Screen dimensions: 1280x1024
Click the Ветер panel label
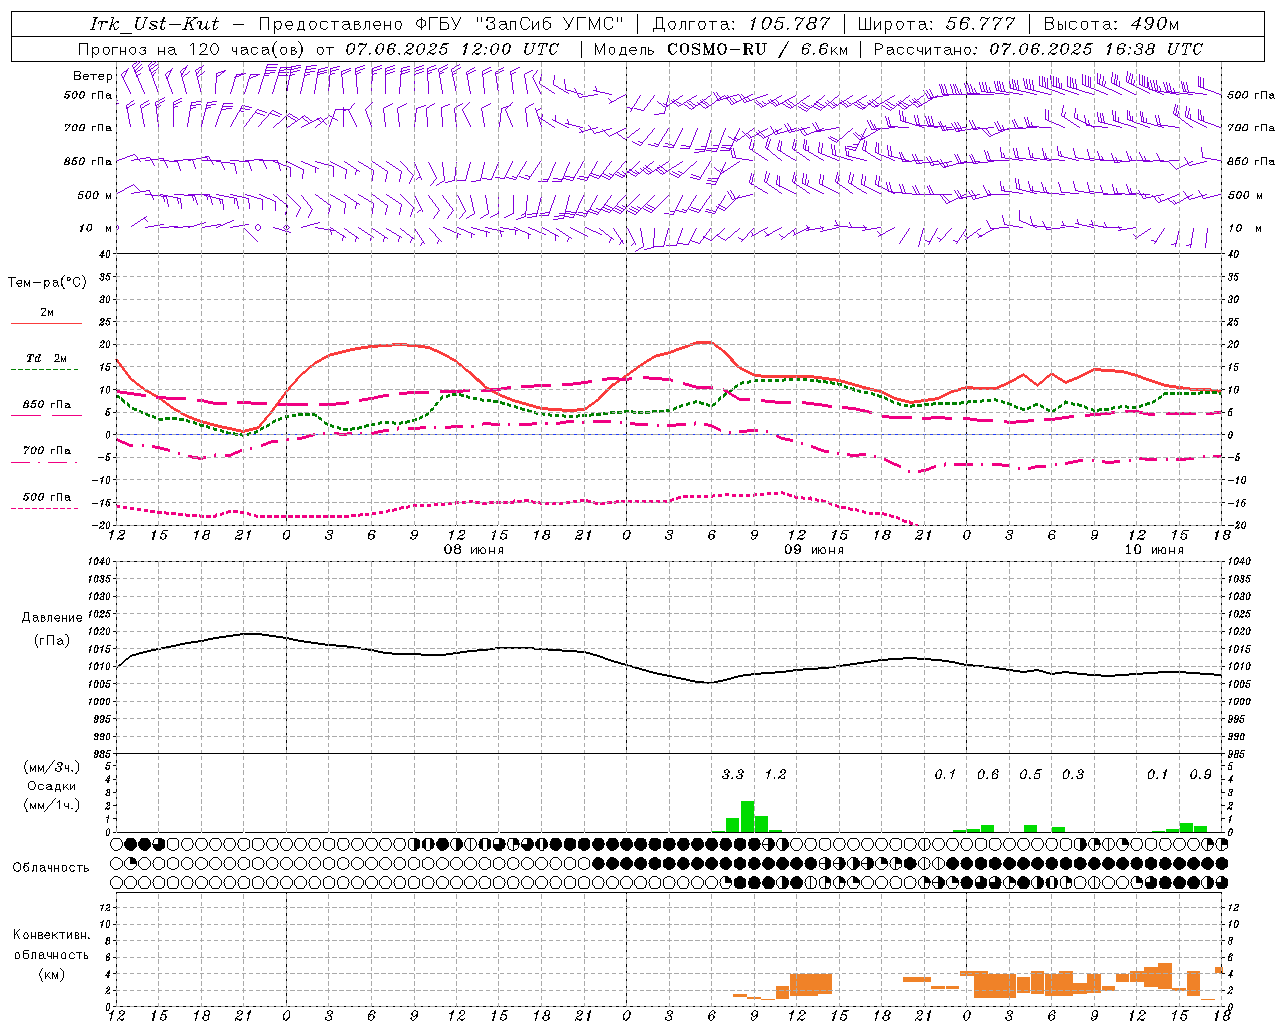coord(92,76)
